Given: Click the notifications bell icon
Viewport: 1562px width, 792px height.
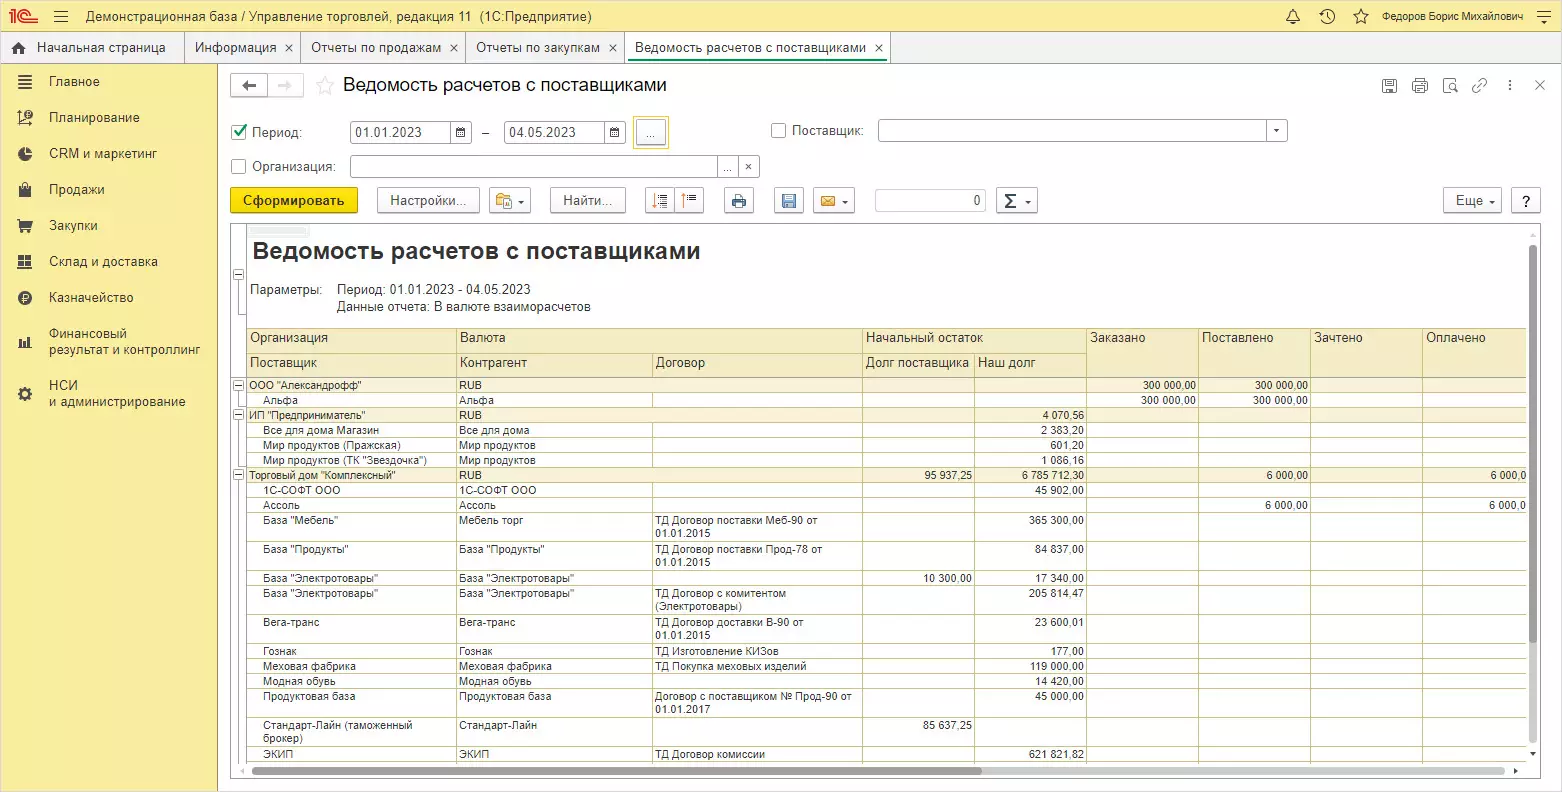Looking at the screenshot, I should (x=1293, y=17).
